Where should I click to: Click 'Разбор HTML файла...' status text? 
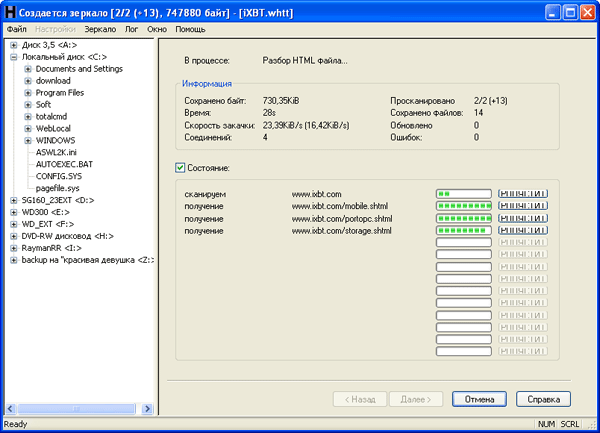click(305, 61)
